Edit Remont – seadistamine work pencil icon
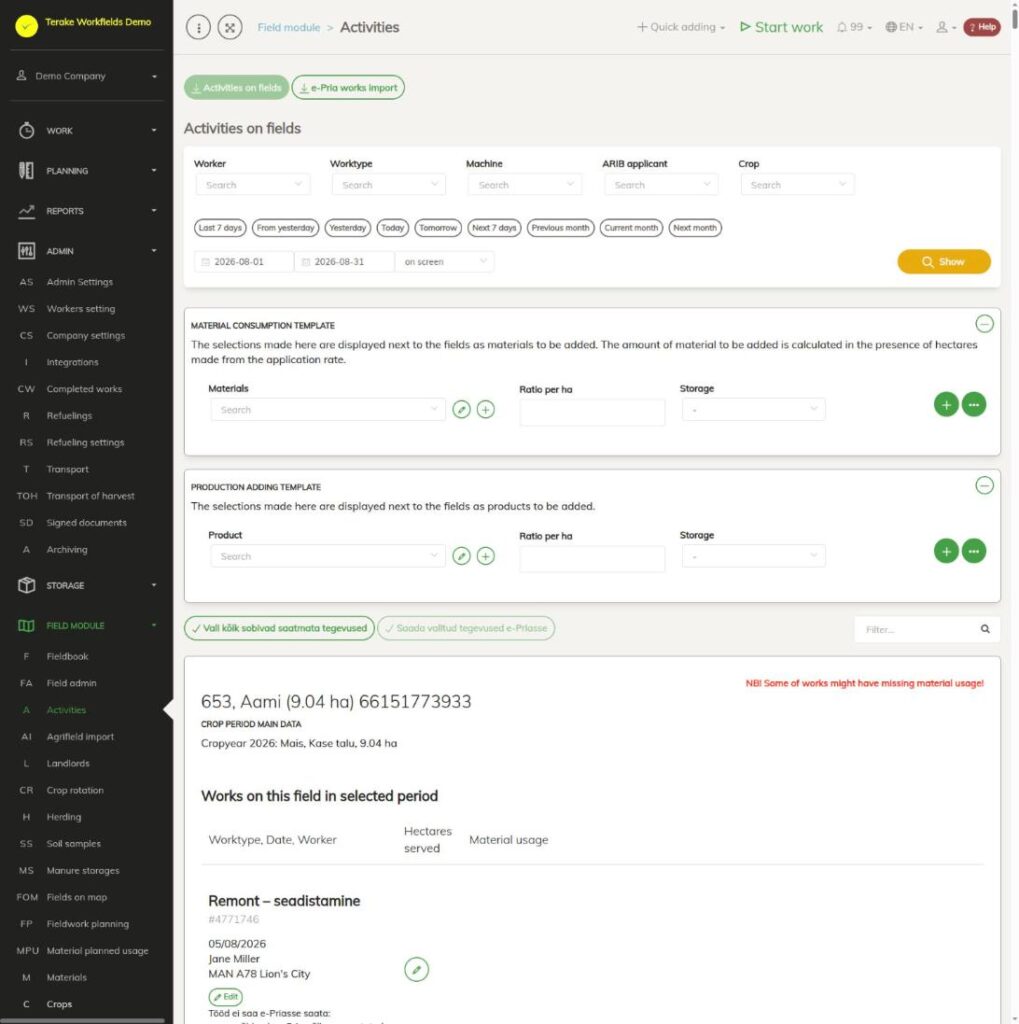The height and width of the screenshot is (1024, 1019). pyautogui.click(x=416, y=969)
